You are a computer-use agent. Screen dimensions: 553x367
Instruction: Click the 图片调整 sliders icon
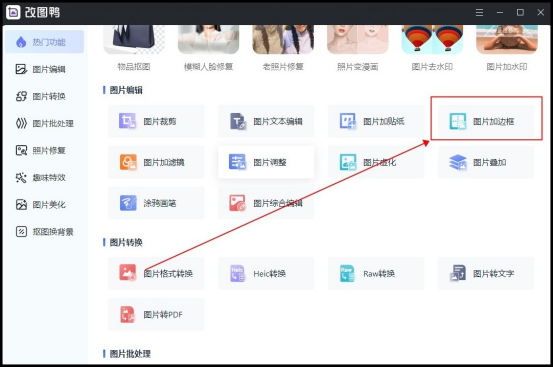pyautogui.click(x=237, y=162)
